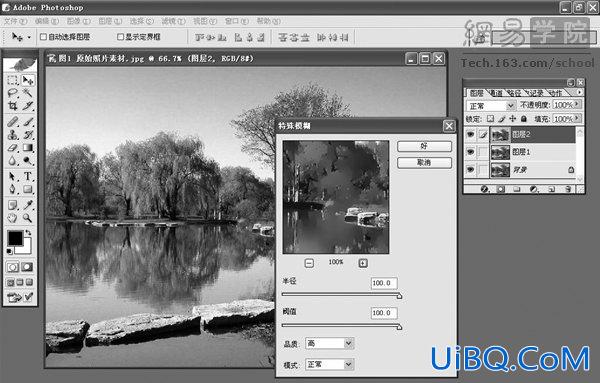
Task: Click the layer style icon in Layers panel
Action: (484, 189)
